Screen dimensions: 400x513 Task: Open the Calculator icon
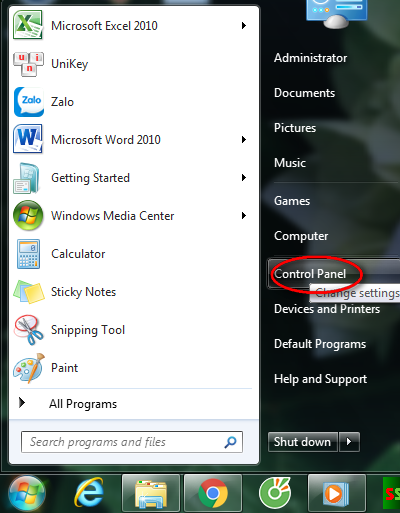[28, 254]
